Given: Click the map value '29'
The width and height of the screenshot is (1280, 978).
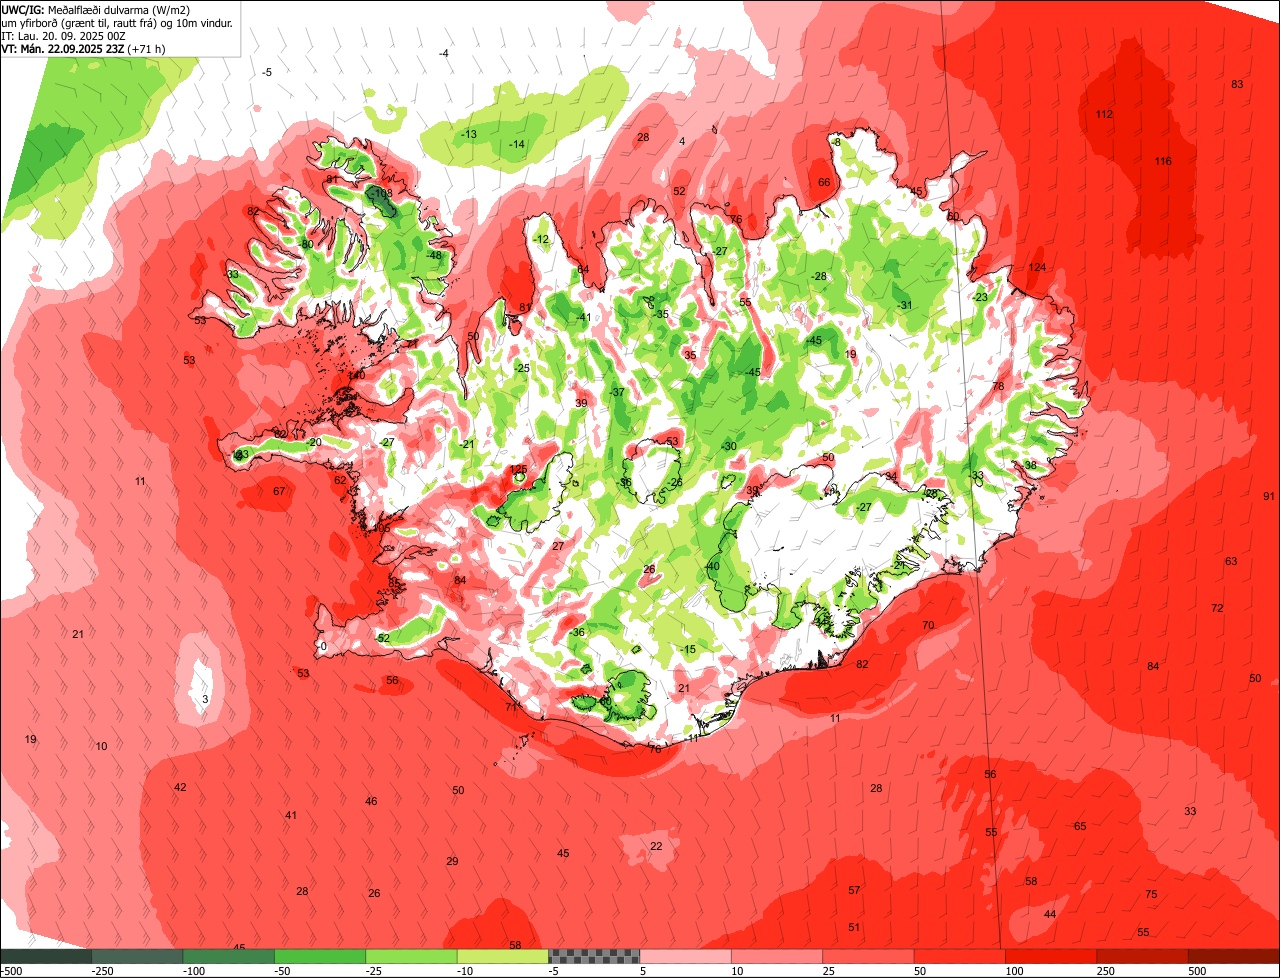Looking at the screenshot, I should (452, 861).
